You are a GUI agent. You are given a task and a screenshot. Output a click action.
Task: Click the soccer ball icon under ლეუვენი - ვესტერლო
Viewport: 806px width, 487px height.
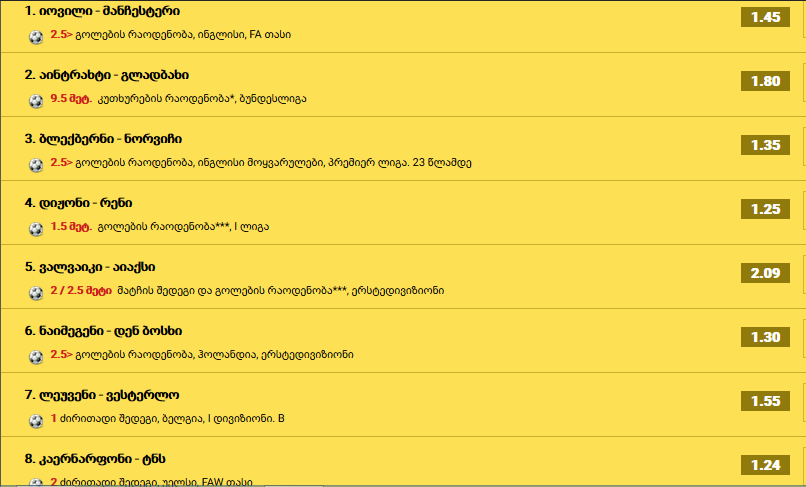36,421
